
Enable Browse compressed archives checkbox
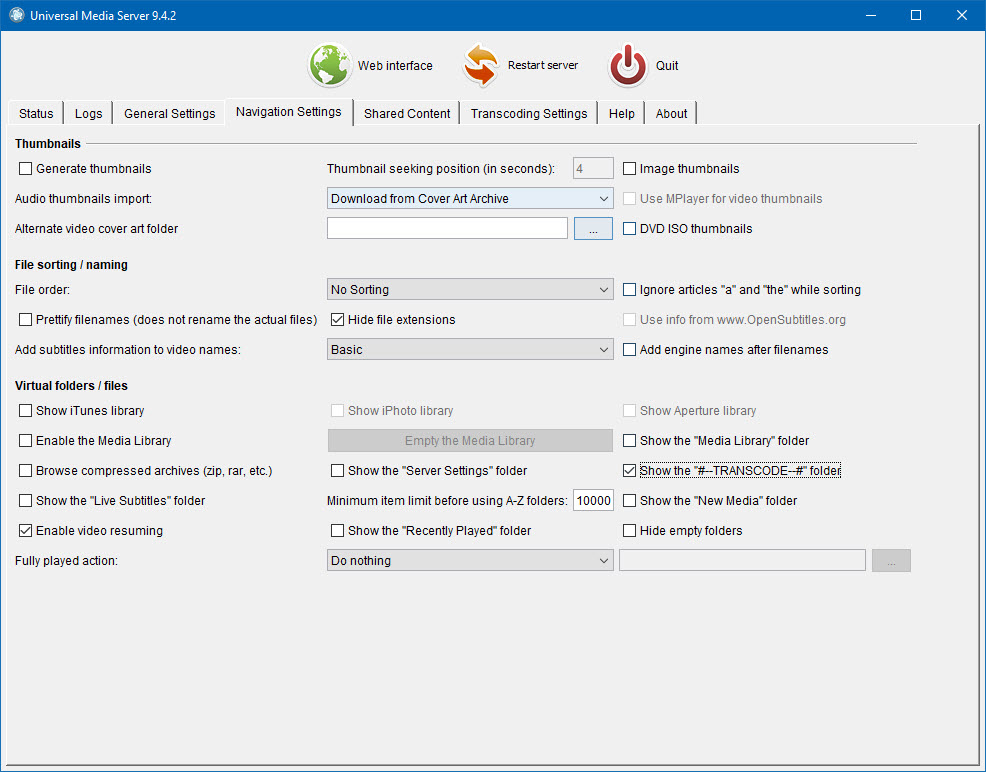click(x=25, y=471)
